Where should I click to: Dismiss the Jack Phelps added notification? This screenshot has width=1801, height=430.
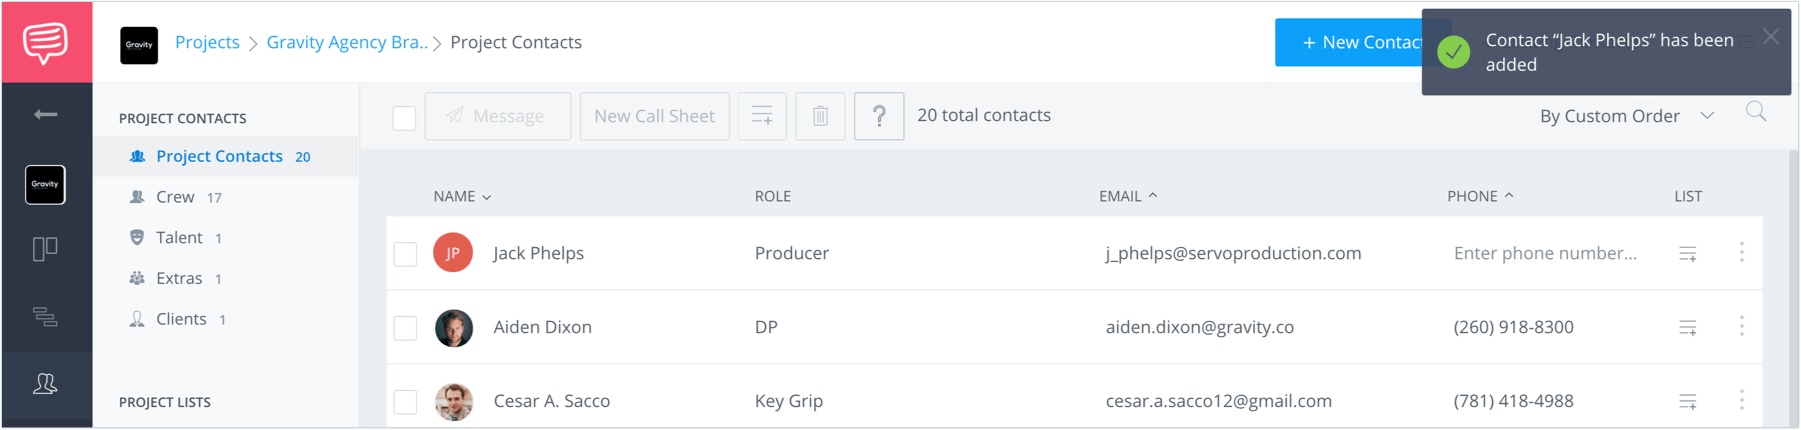tap(1771, 37)
